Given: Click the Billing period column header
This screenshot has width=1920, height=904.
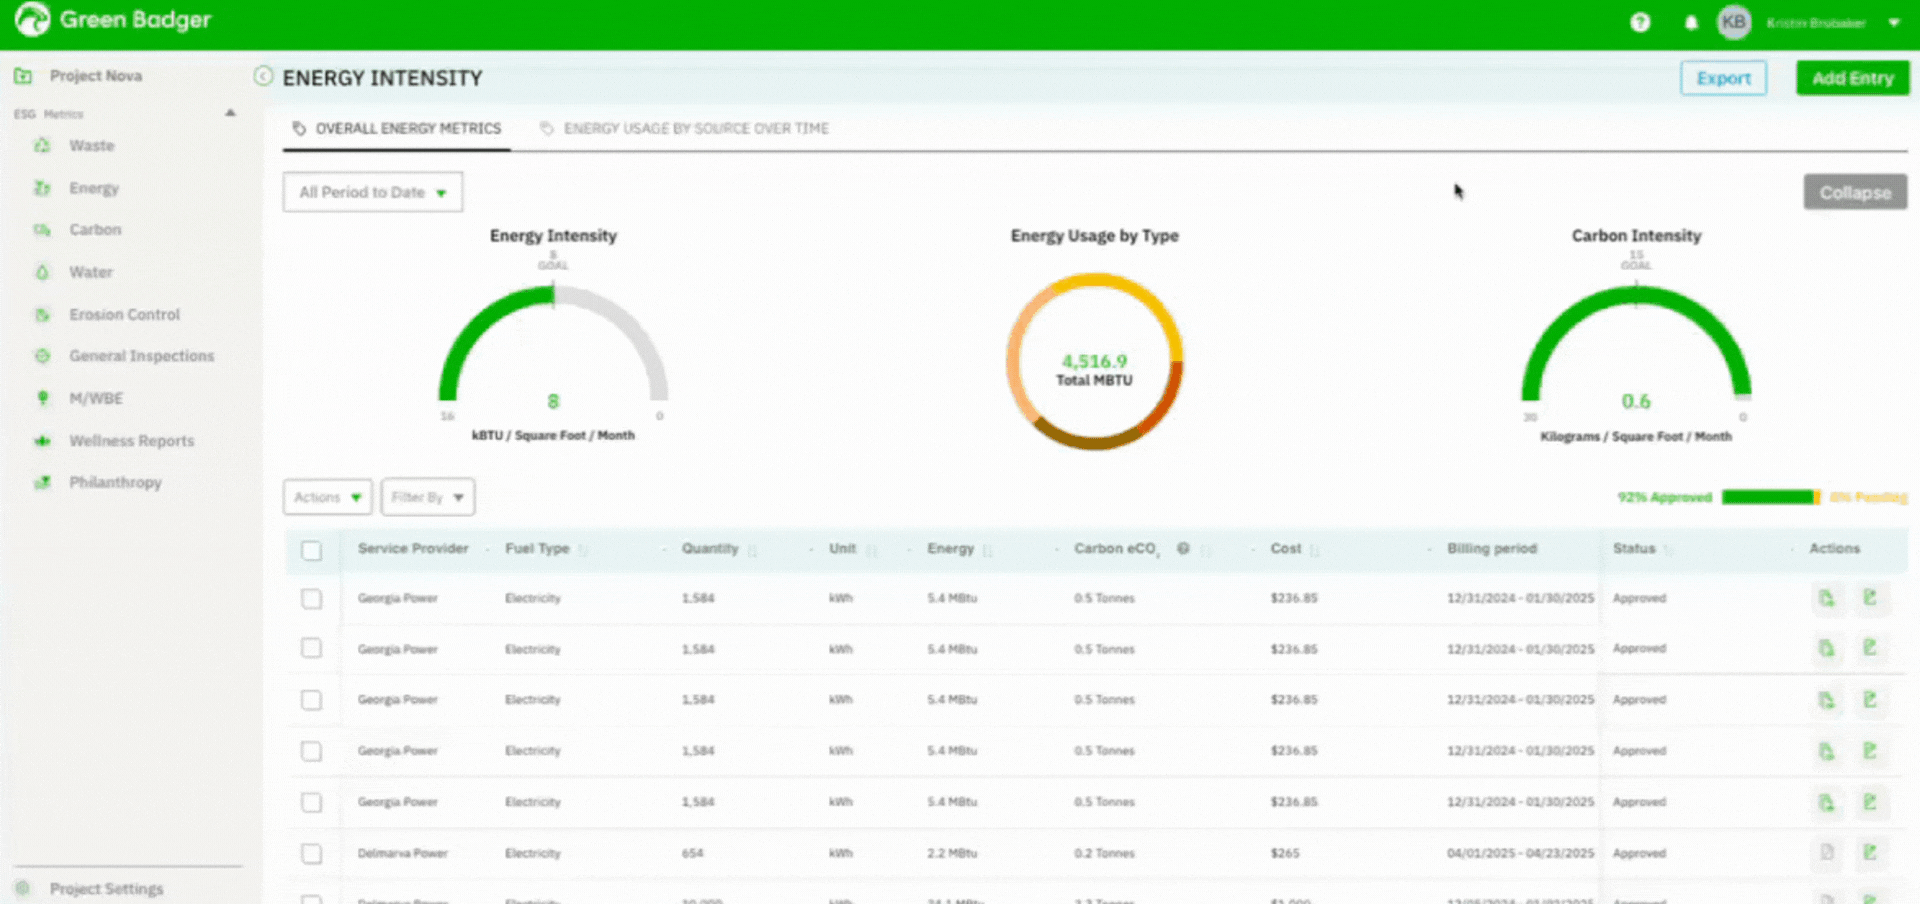Looking at the screenshot, I should (x=1492, y=548).
